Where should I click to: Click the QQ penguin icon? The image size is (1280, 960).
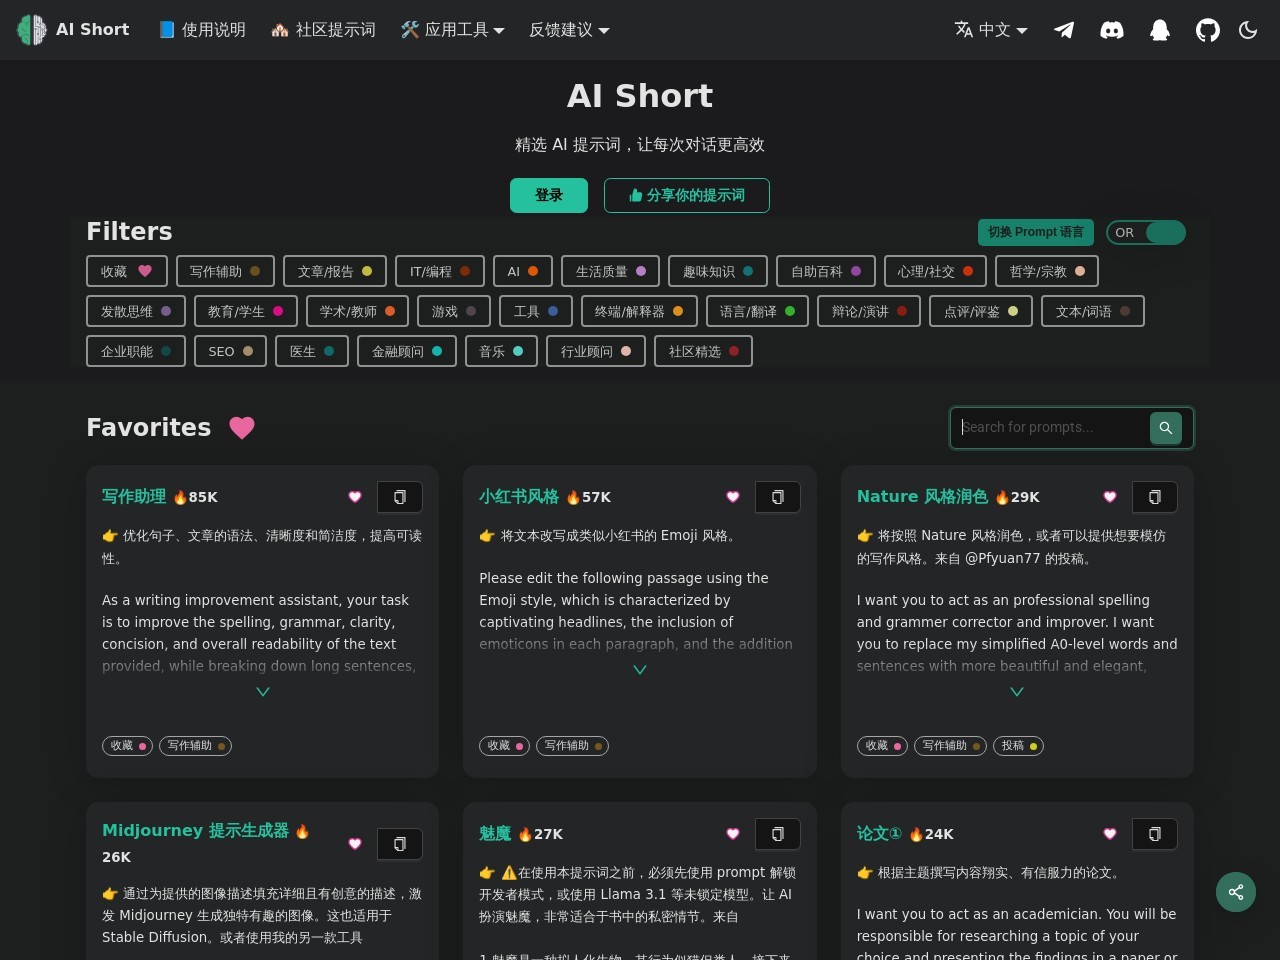(1160, 30)
